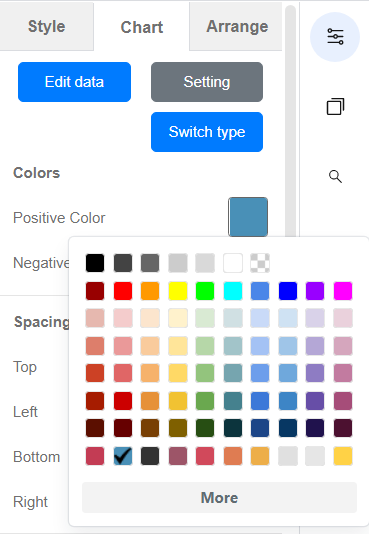Choose the bright red color swatch

pos(123,291)
